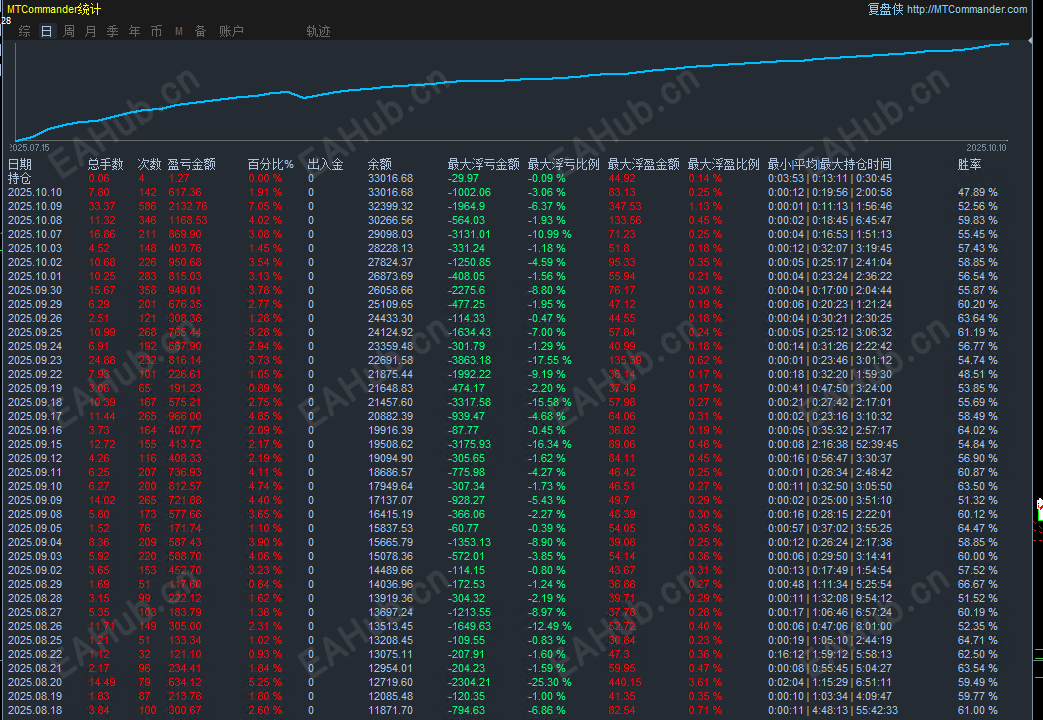Click balance value 11871.70
The width and height of the screenshot is (1043, 720).
point(390,710)
